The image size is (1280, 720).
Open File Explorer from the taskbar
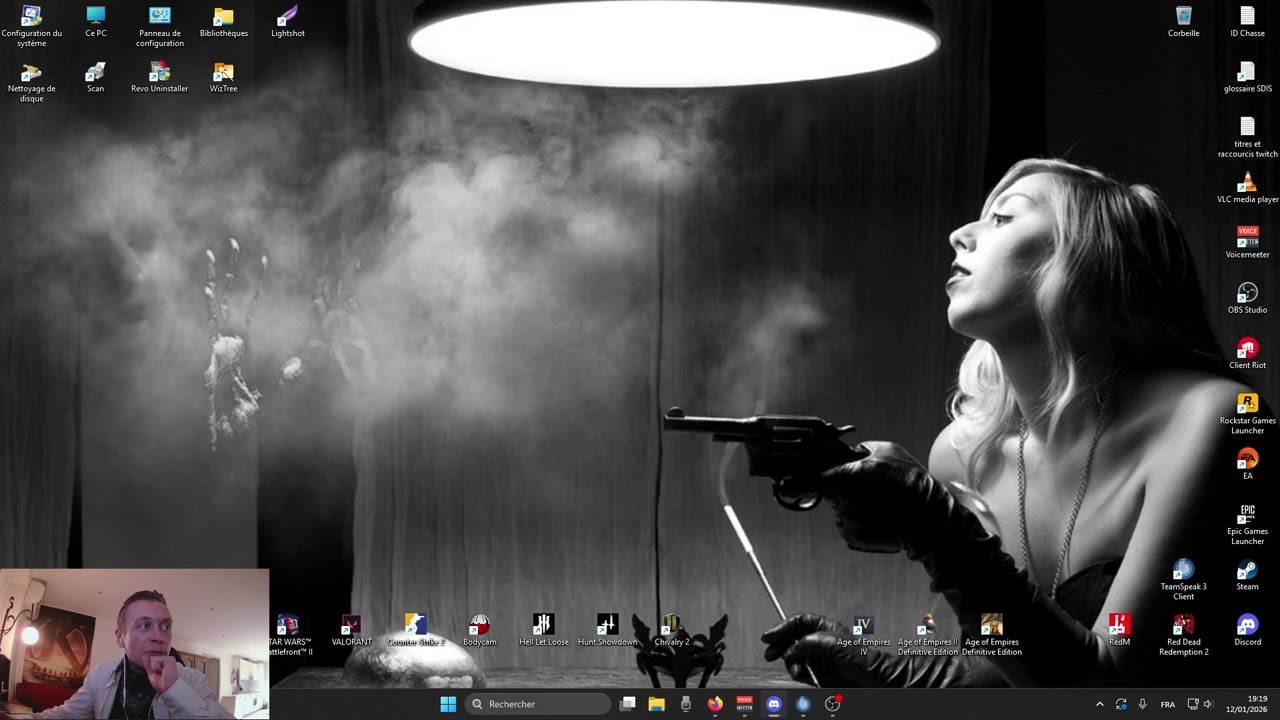657,704
